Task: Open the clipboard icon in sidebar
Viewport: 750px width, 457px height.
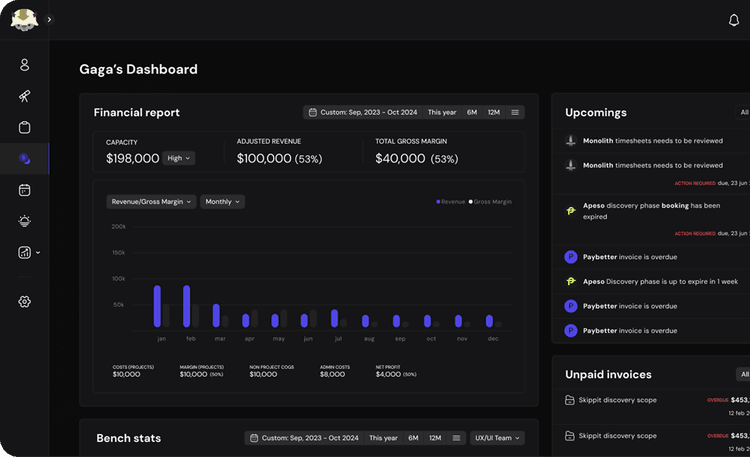Action: (x=25, y=127)
